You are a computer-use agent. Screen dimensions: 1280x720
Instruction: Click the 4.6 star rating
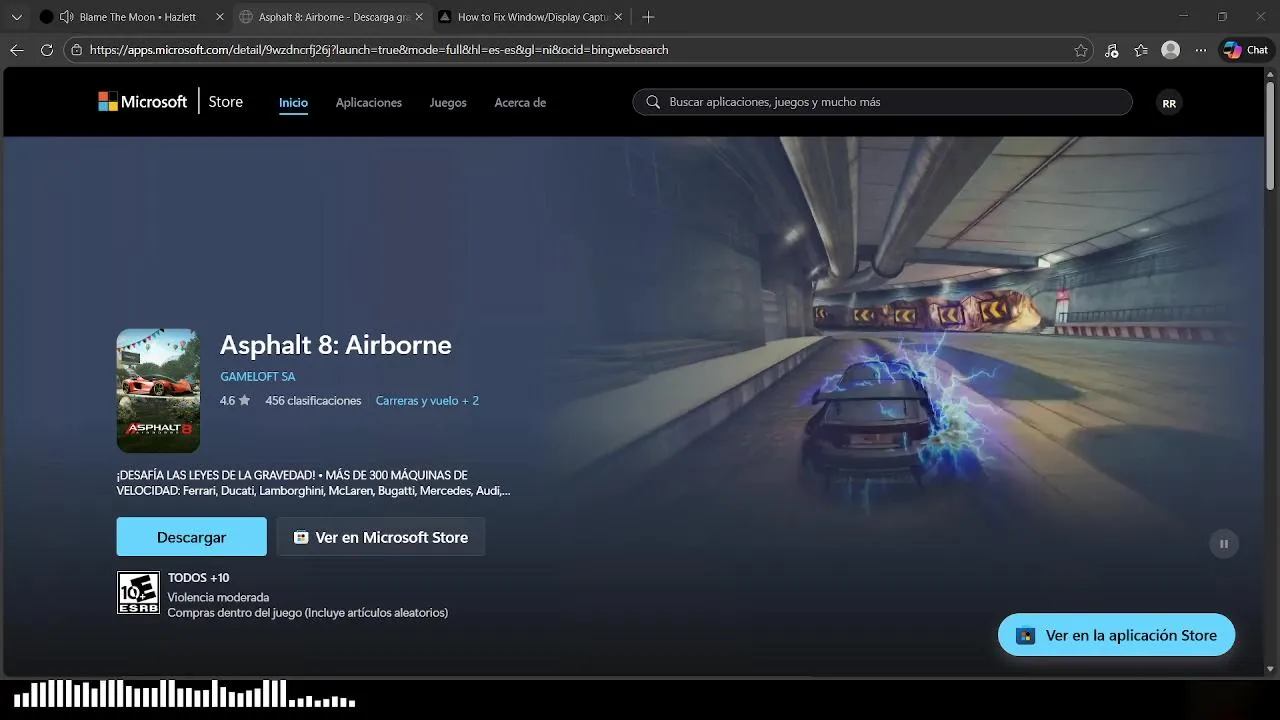235,401
